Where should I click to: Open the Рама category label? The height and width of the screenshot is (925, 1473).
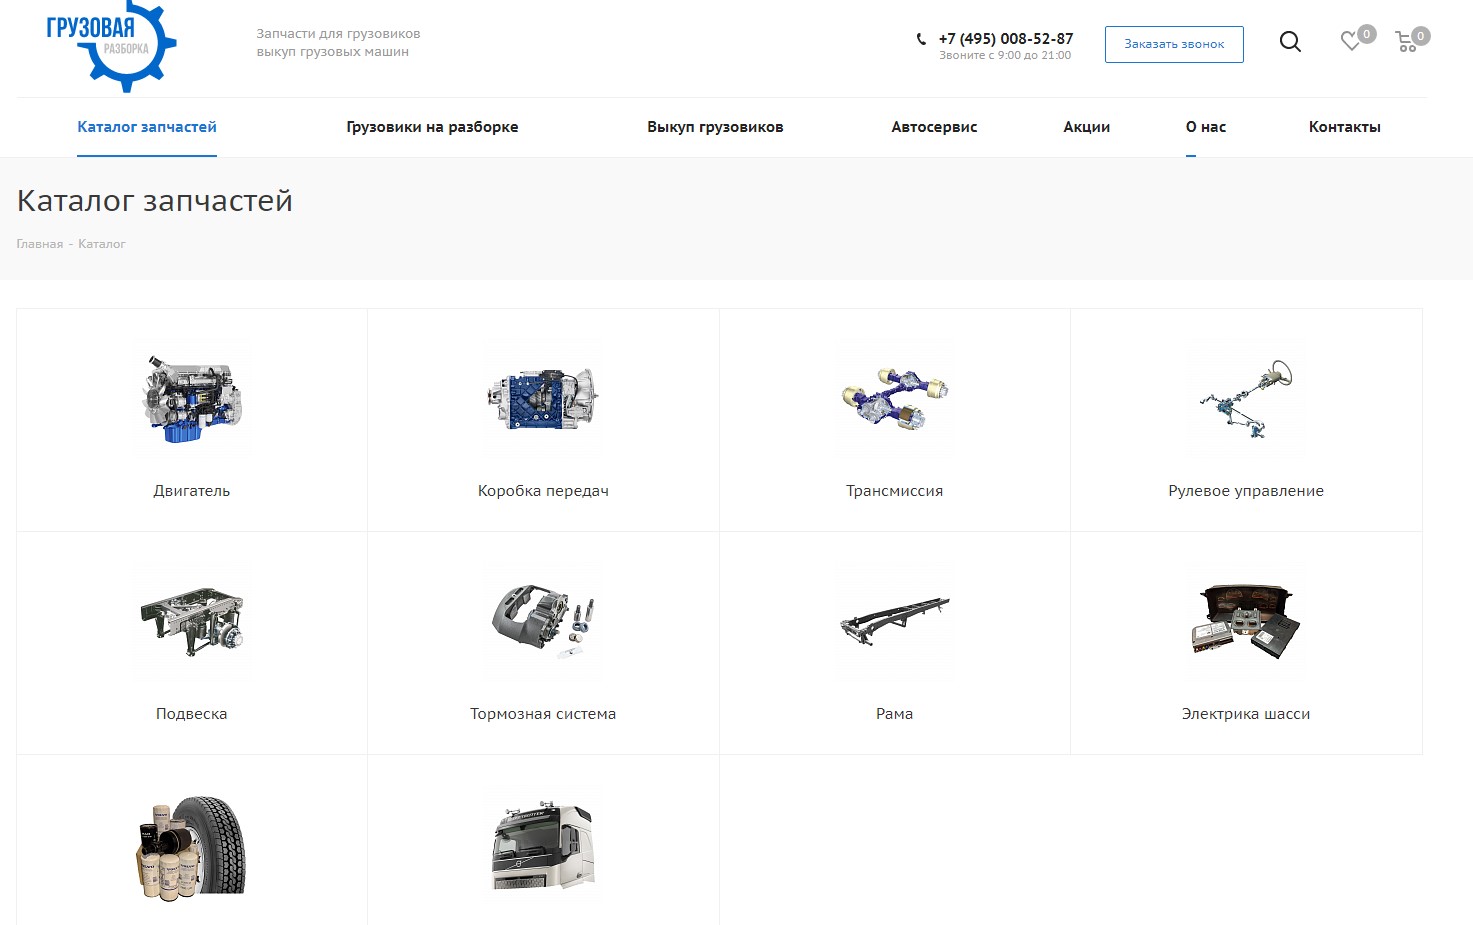[x=895, y=714]
